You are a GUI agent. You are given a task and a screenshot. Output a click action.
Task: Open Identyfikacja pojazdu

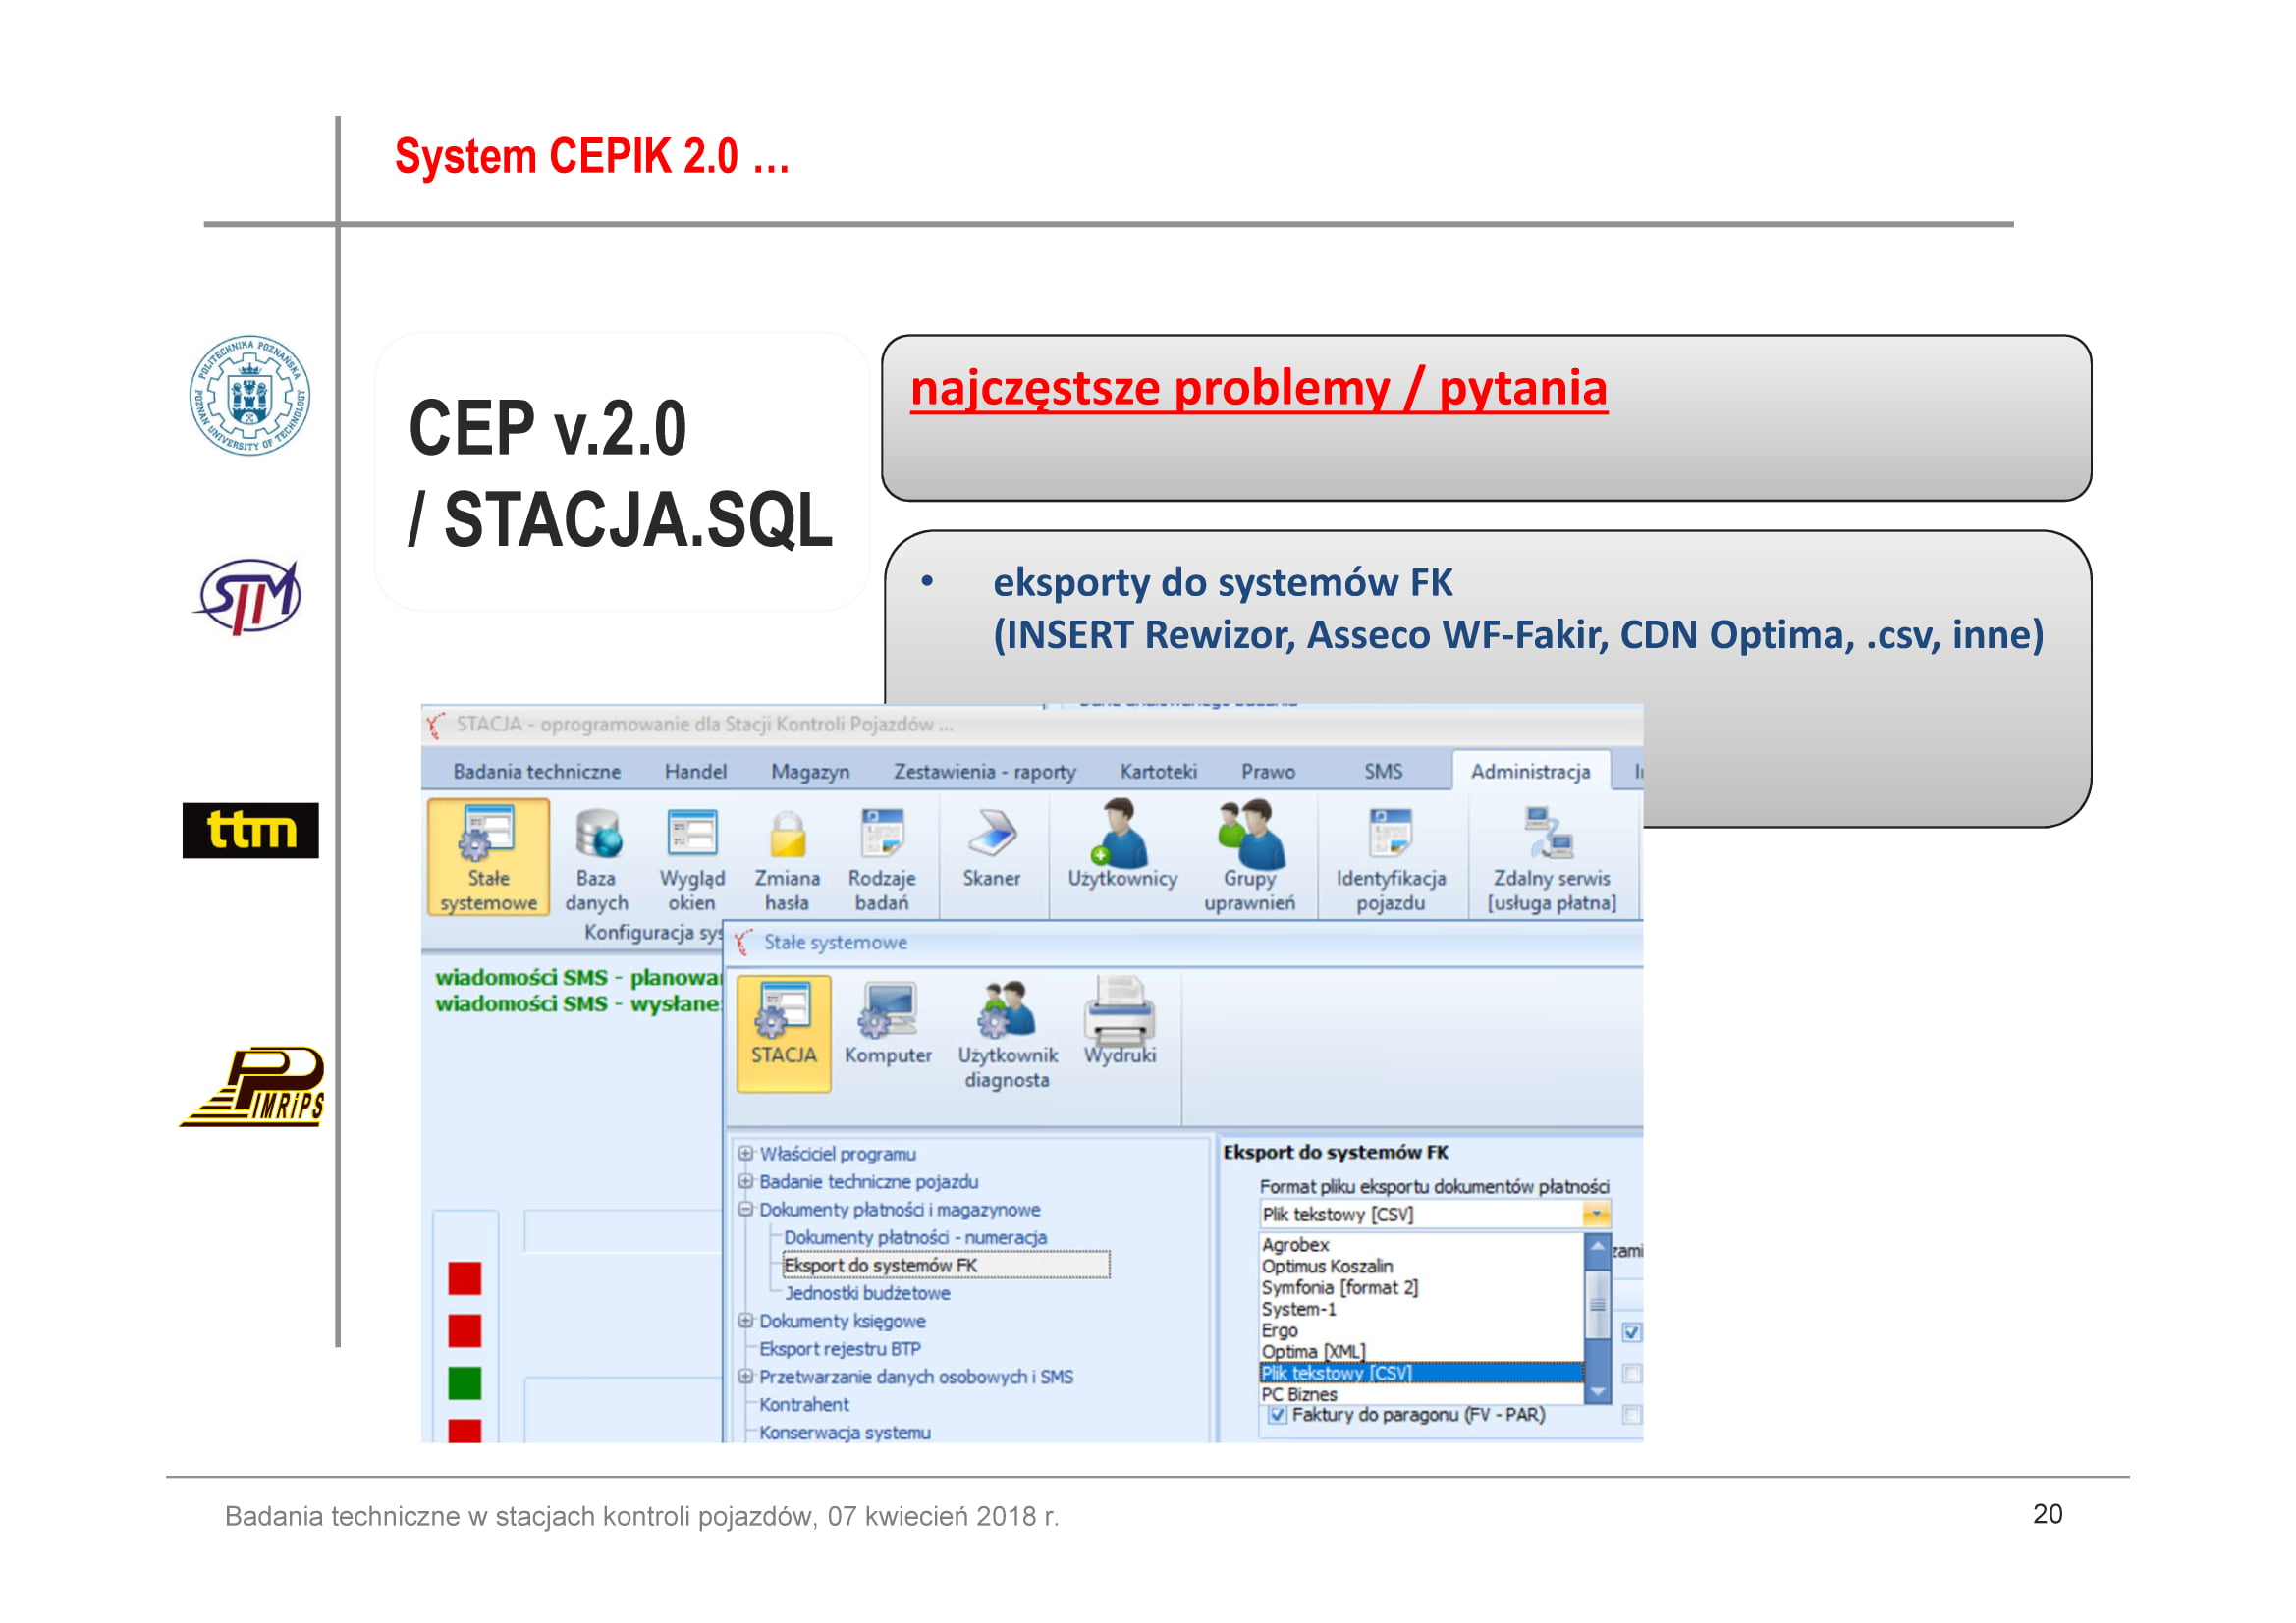pos(1391,860)
